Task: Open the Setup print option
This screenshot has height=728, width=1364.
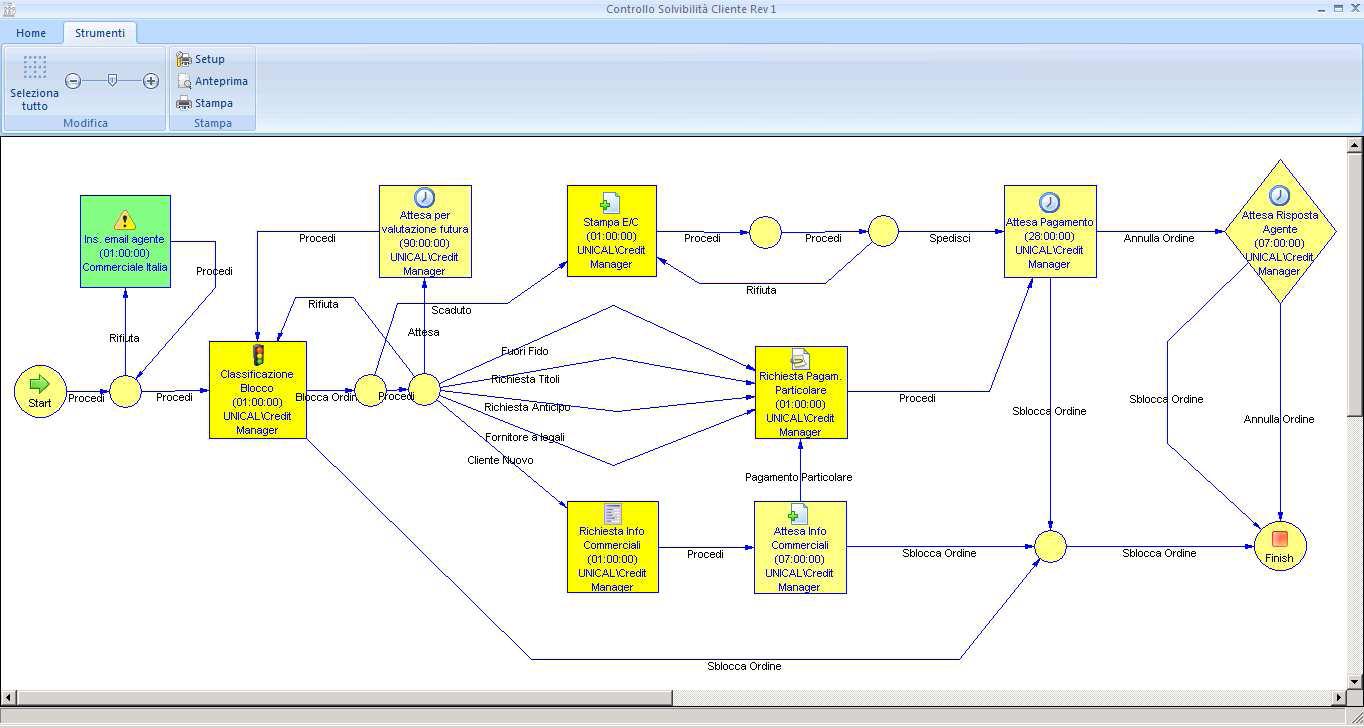Action: [201, 59]
